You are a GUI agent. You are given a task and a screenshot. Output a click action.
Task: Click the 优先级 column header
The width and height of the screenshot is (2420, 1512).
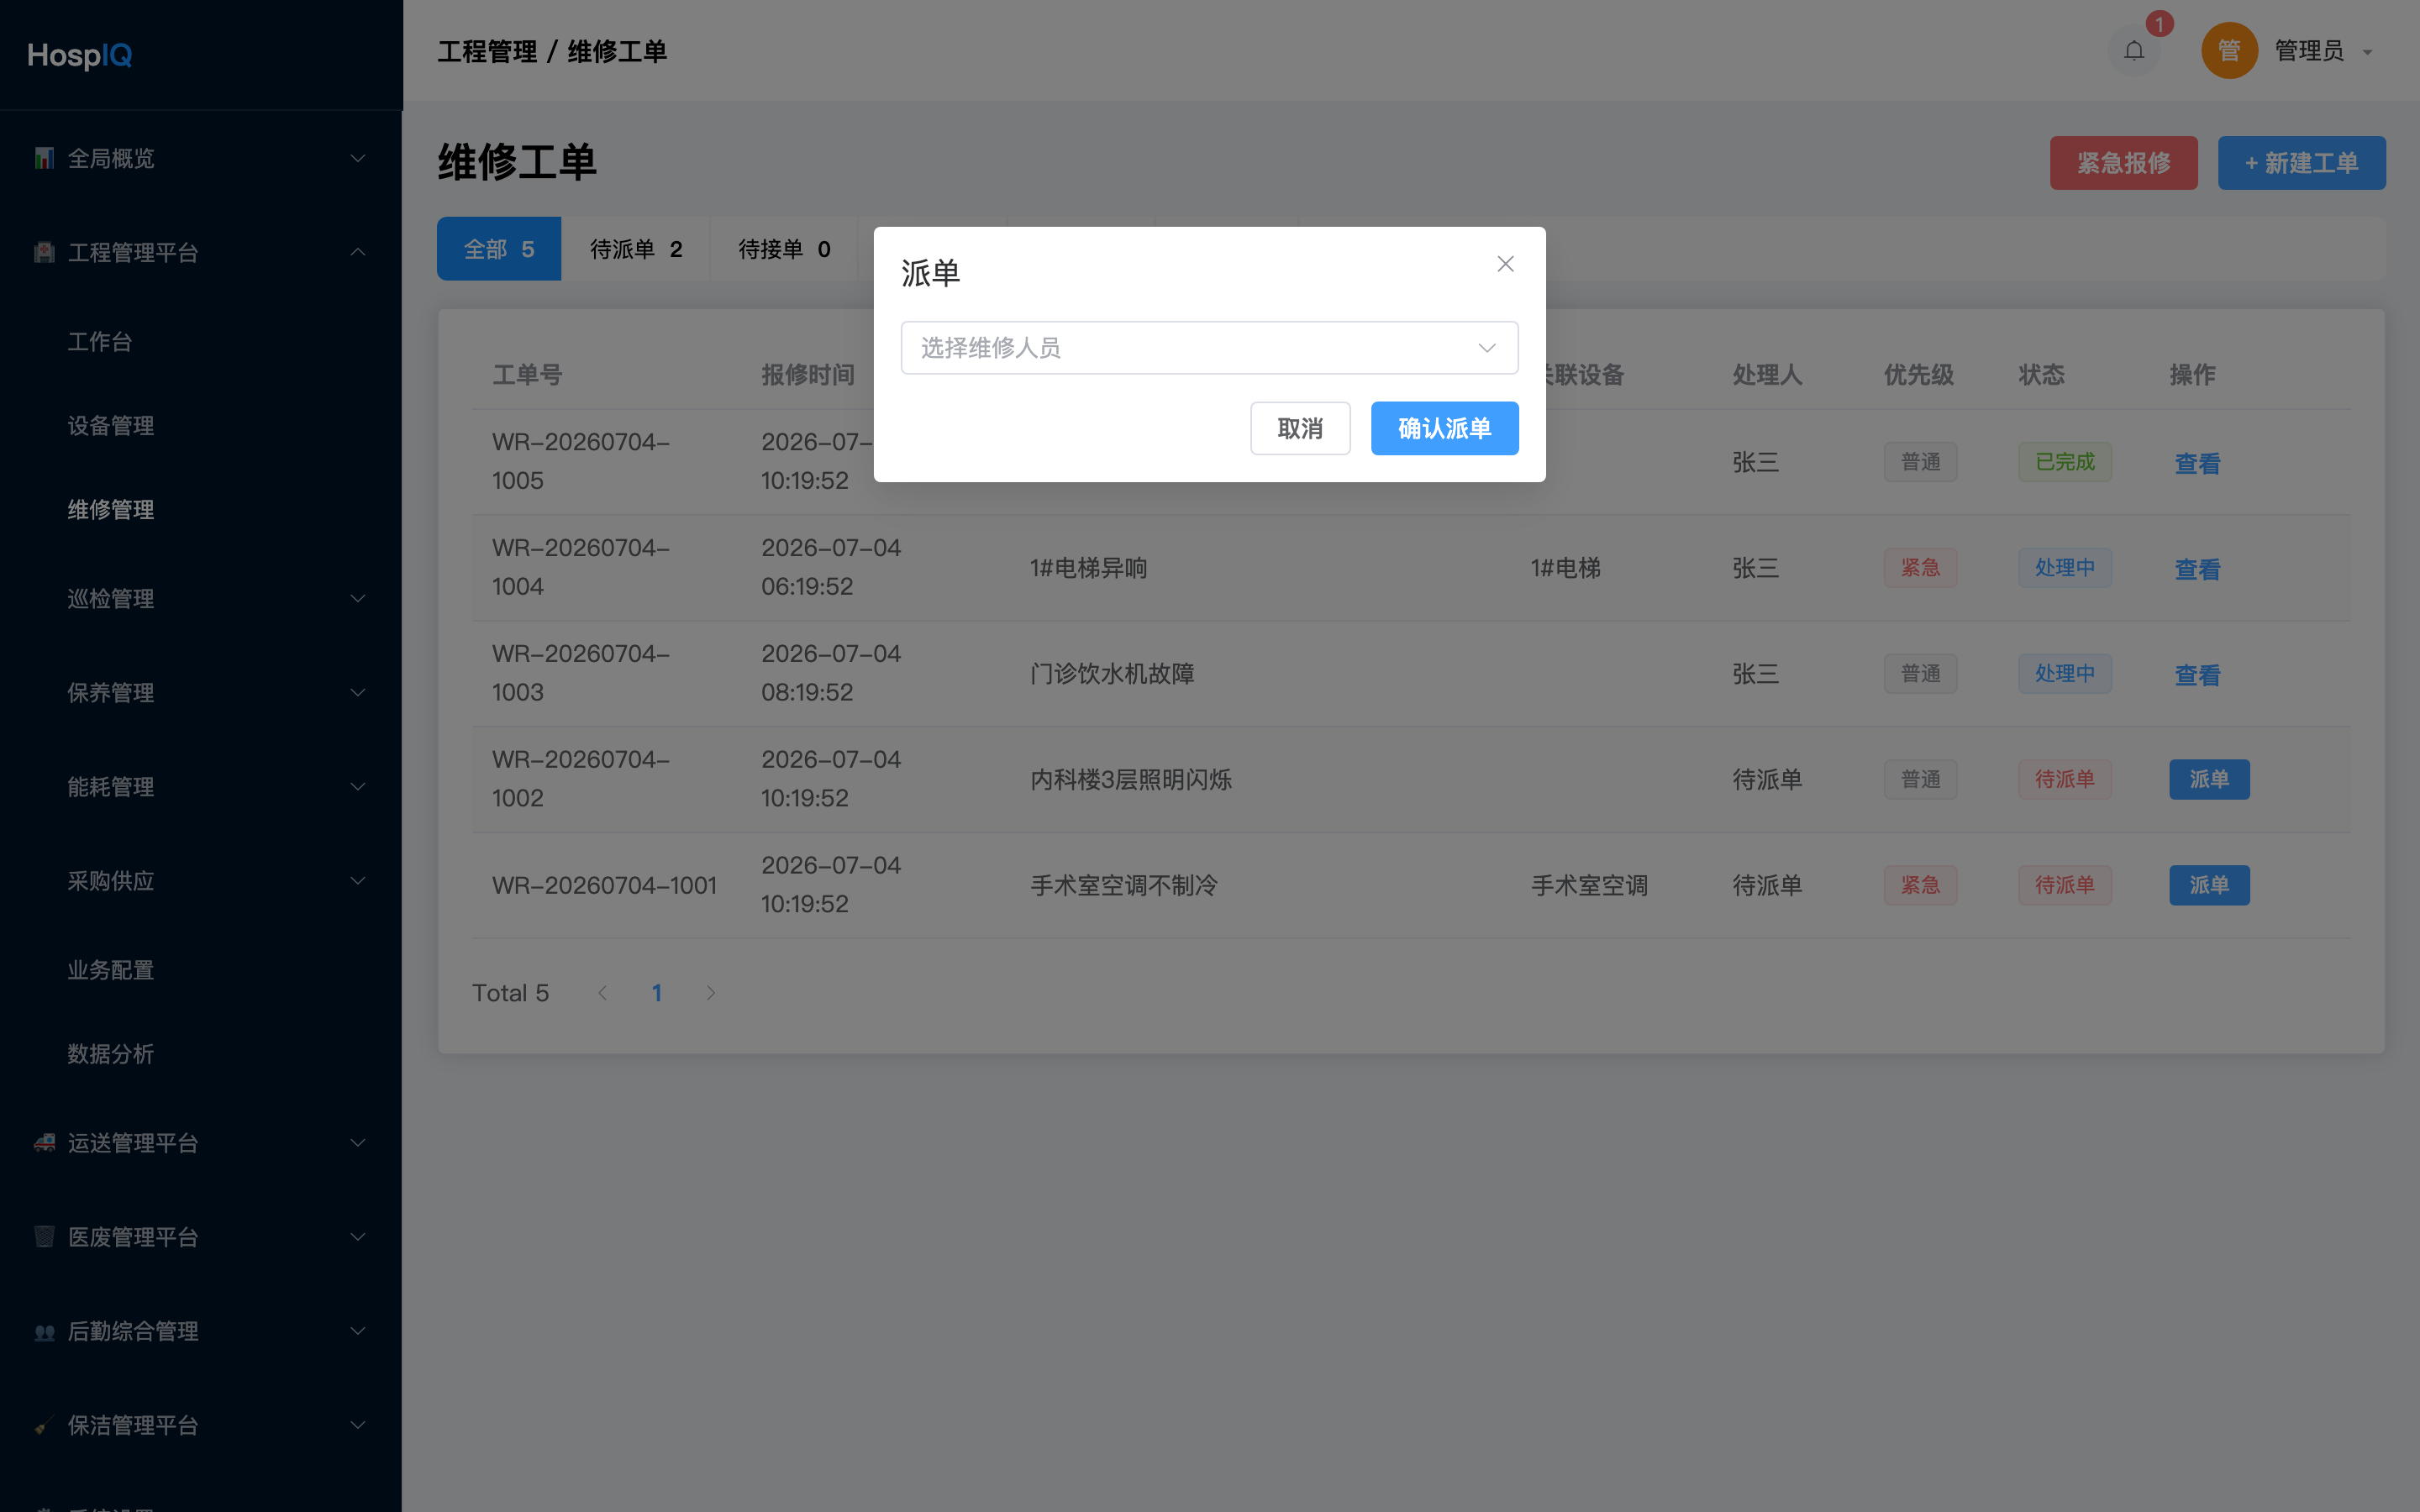point(1918,375)
